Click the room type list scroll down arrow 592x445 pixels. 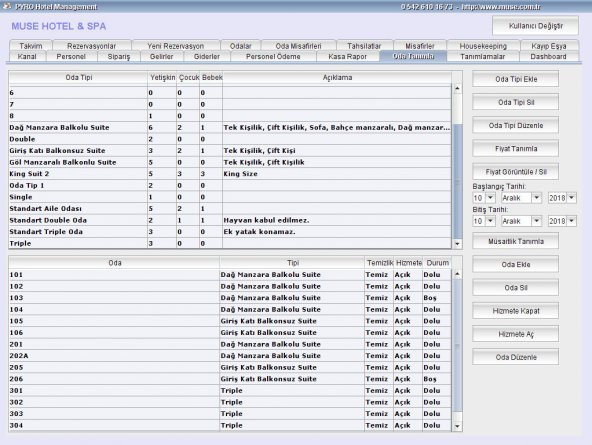(x=457, y=244)
